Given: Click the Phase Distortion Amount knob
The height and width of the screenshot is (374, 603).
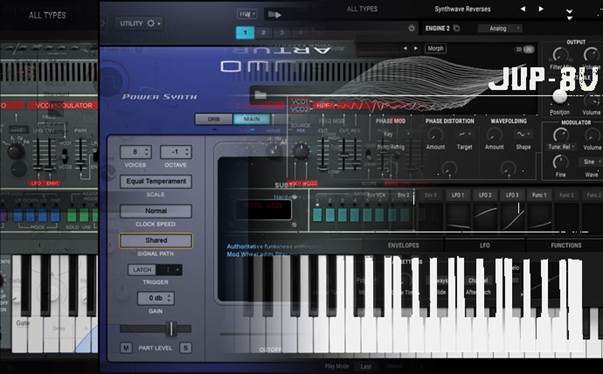Looking at the screenshot, I should tap(435, 135).
